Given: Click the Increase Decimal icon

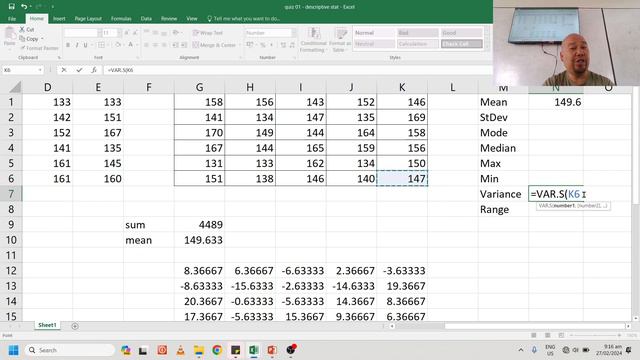Looking at the screenshot, I should 283,45.
